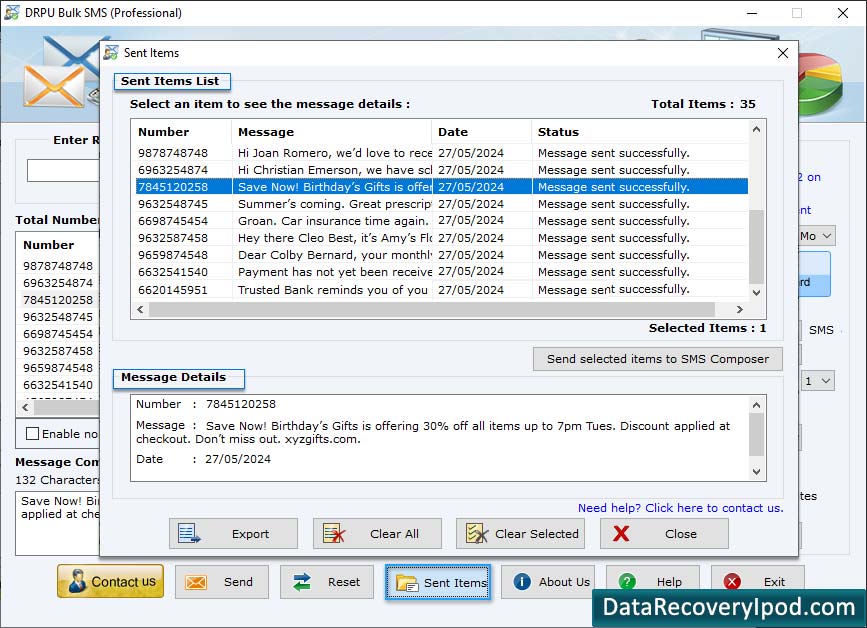Image resolution: width=867 pixels, height=628 pixels.
Task: Click number 6620145951 in sent list
Action: point(173,290)
